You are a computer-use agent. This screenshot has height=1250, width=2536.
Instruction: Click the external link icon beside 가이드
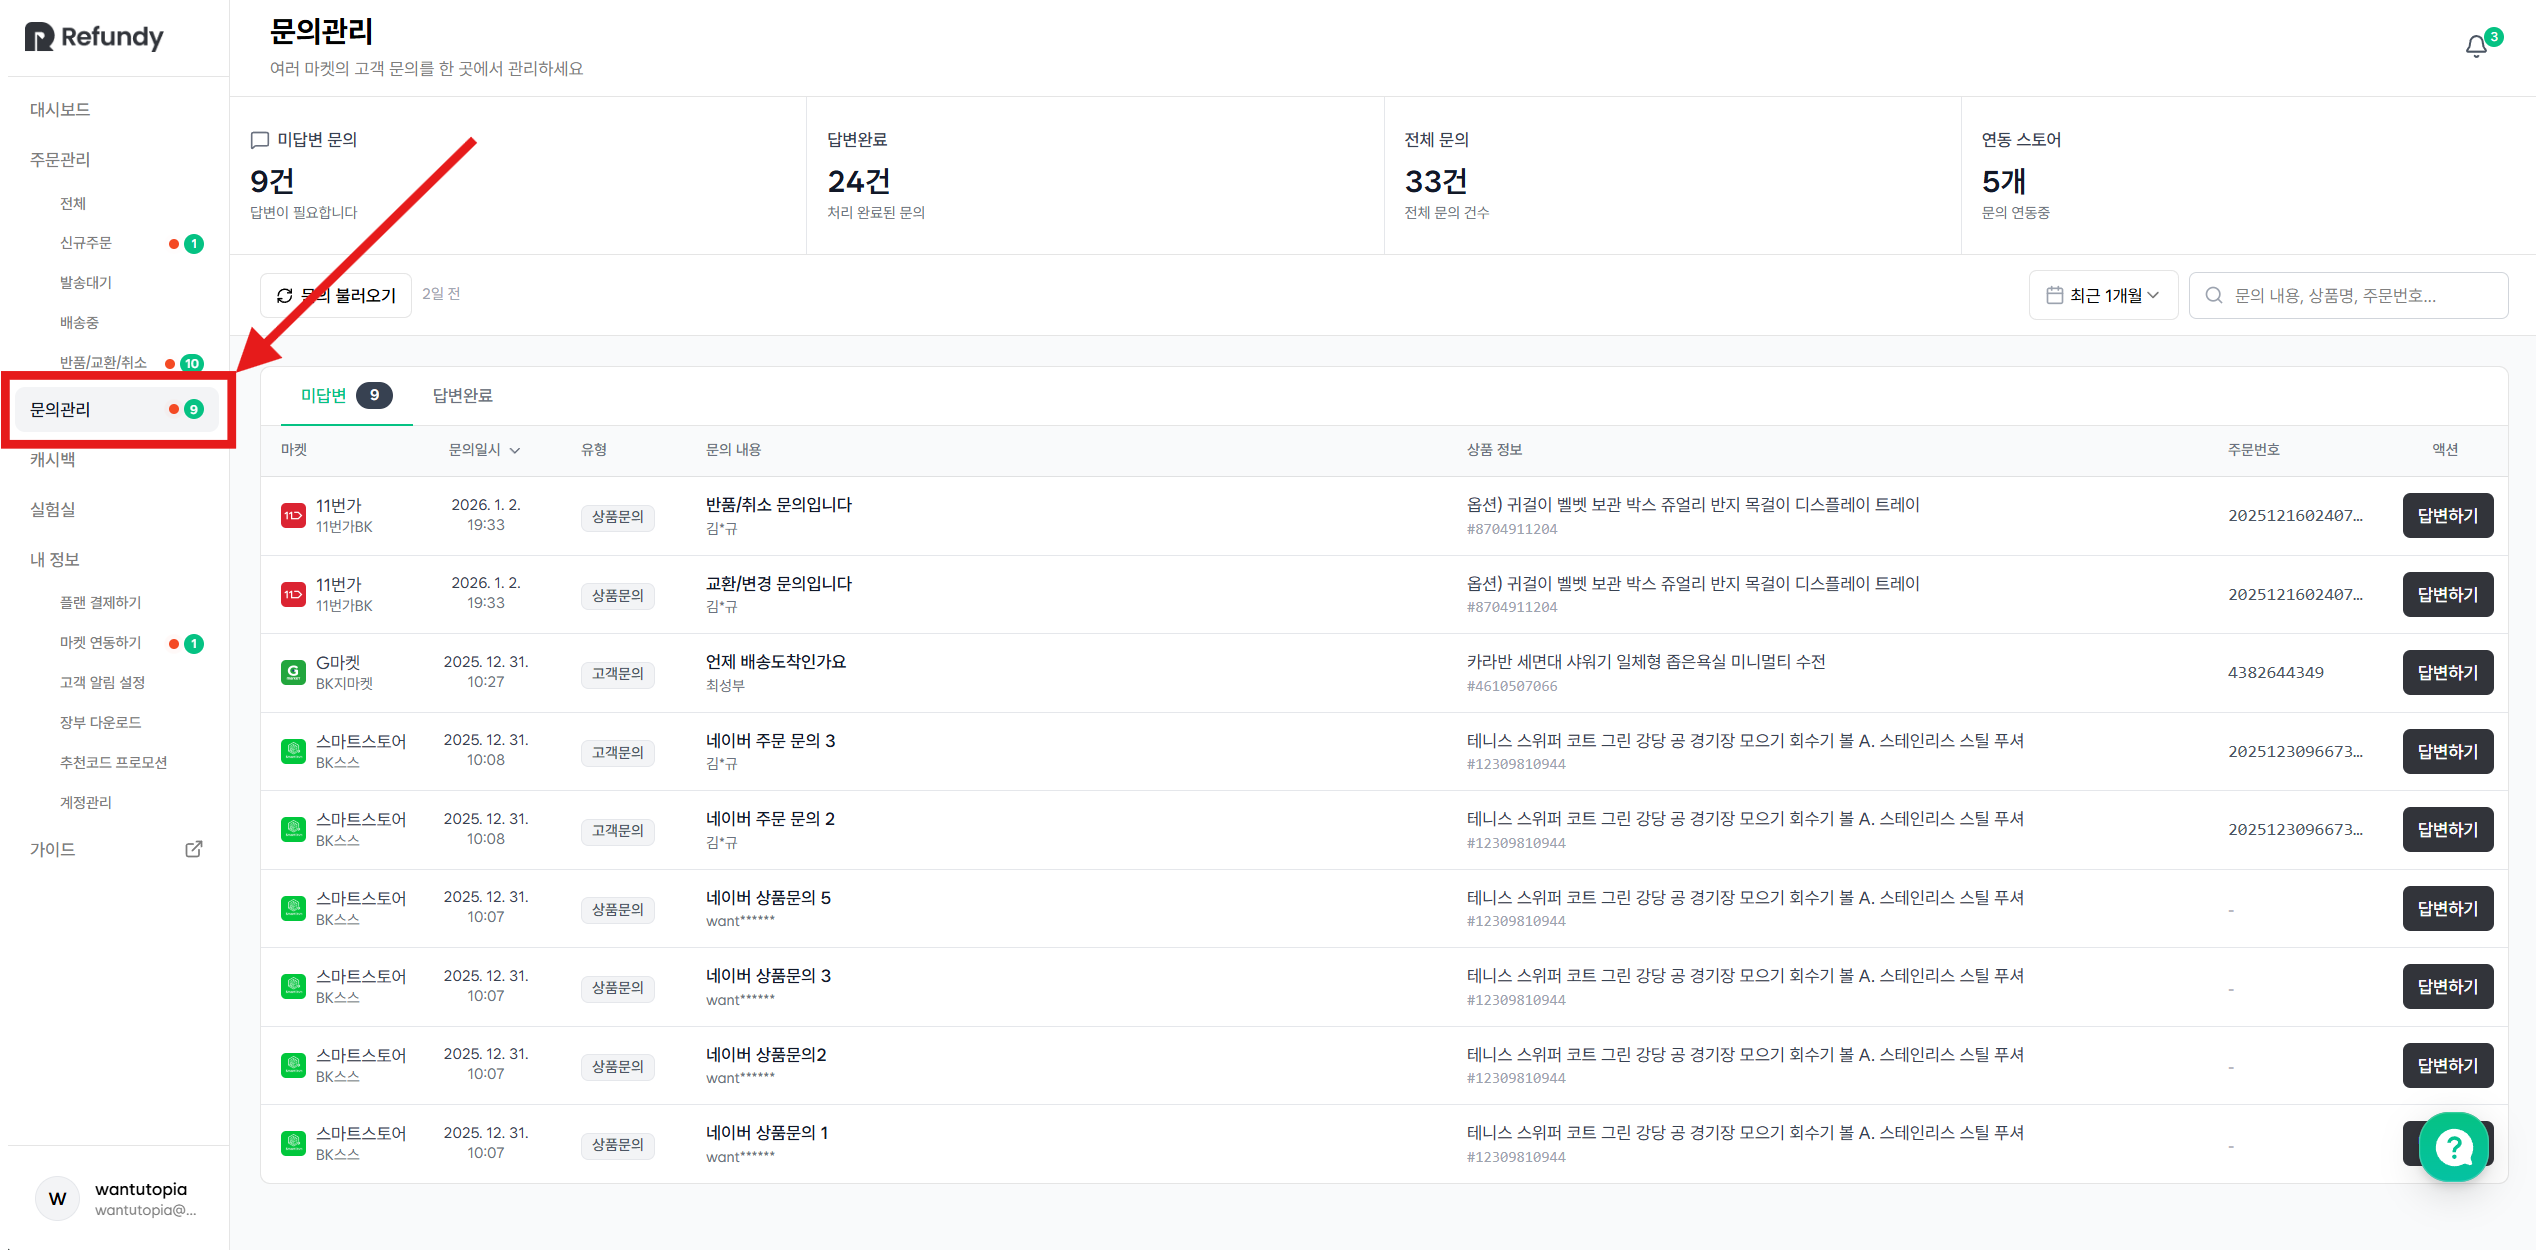click(194, 849)
